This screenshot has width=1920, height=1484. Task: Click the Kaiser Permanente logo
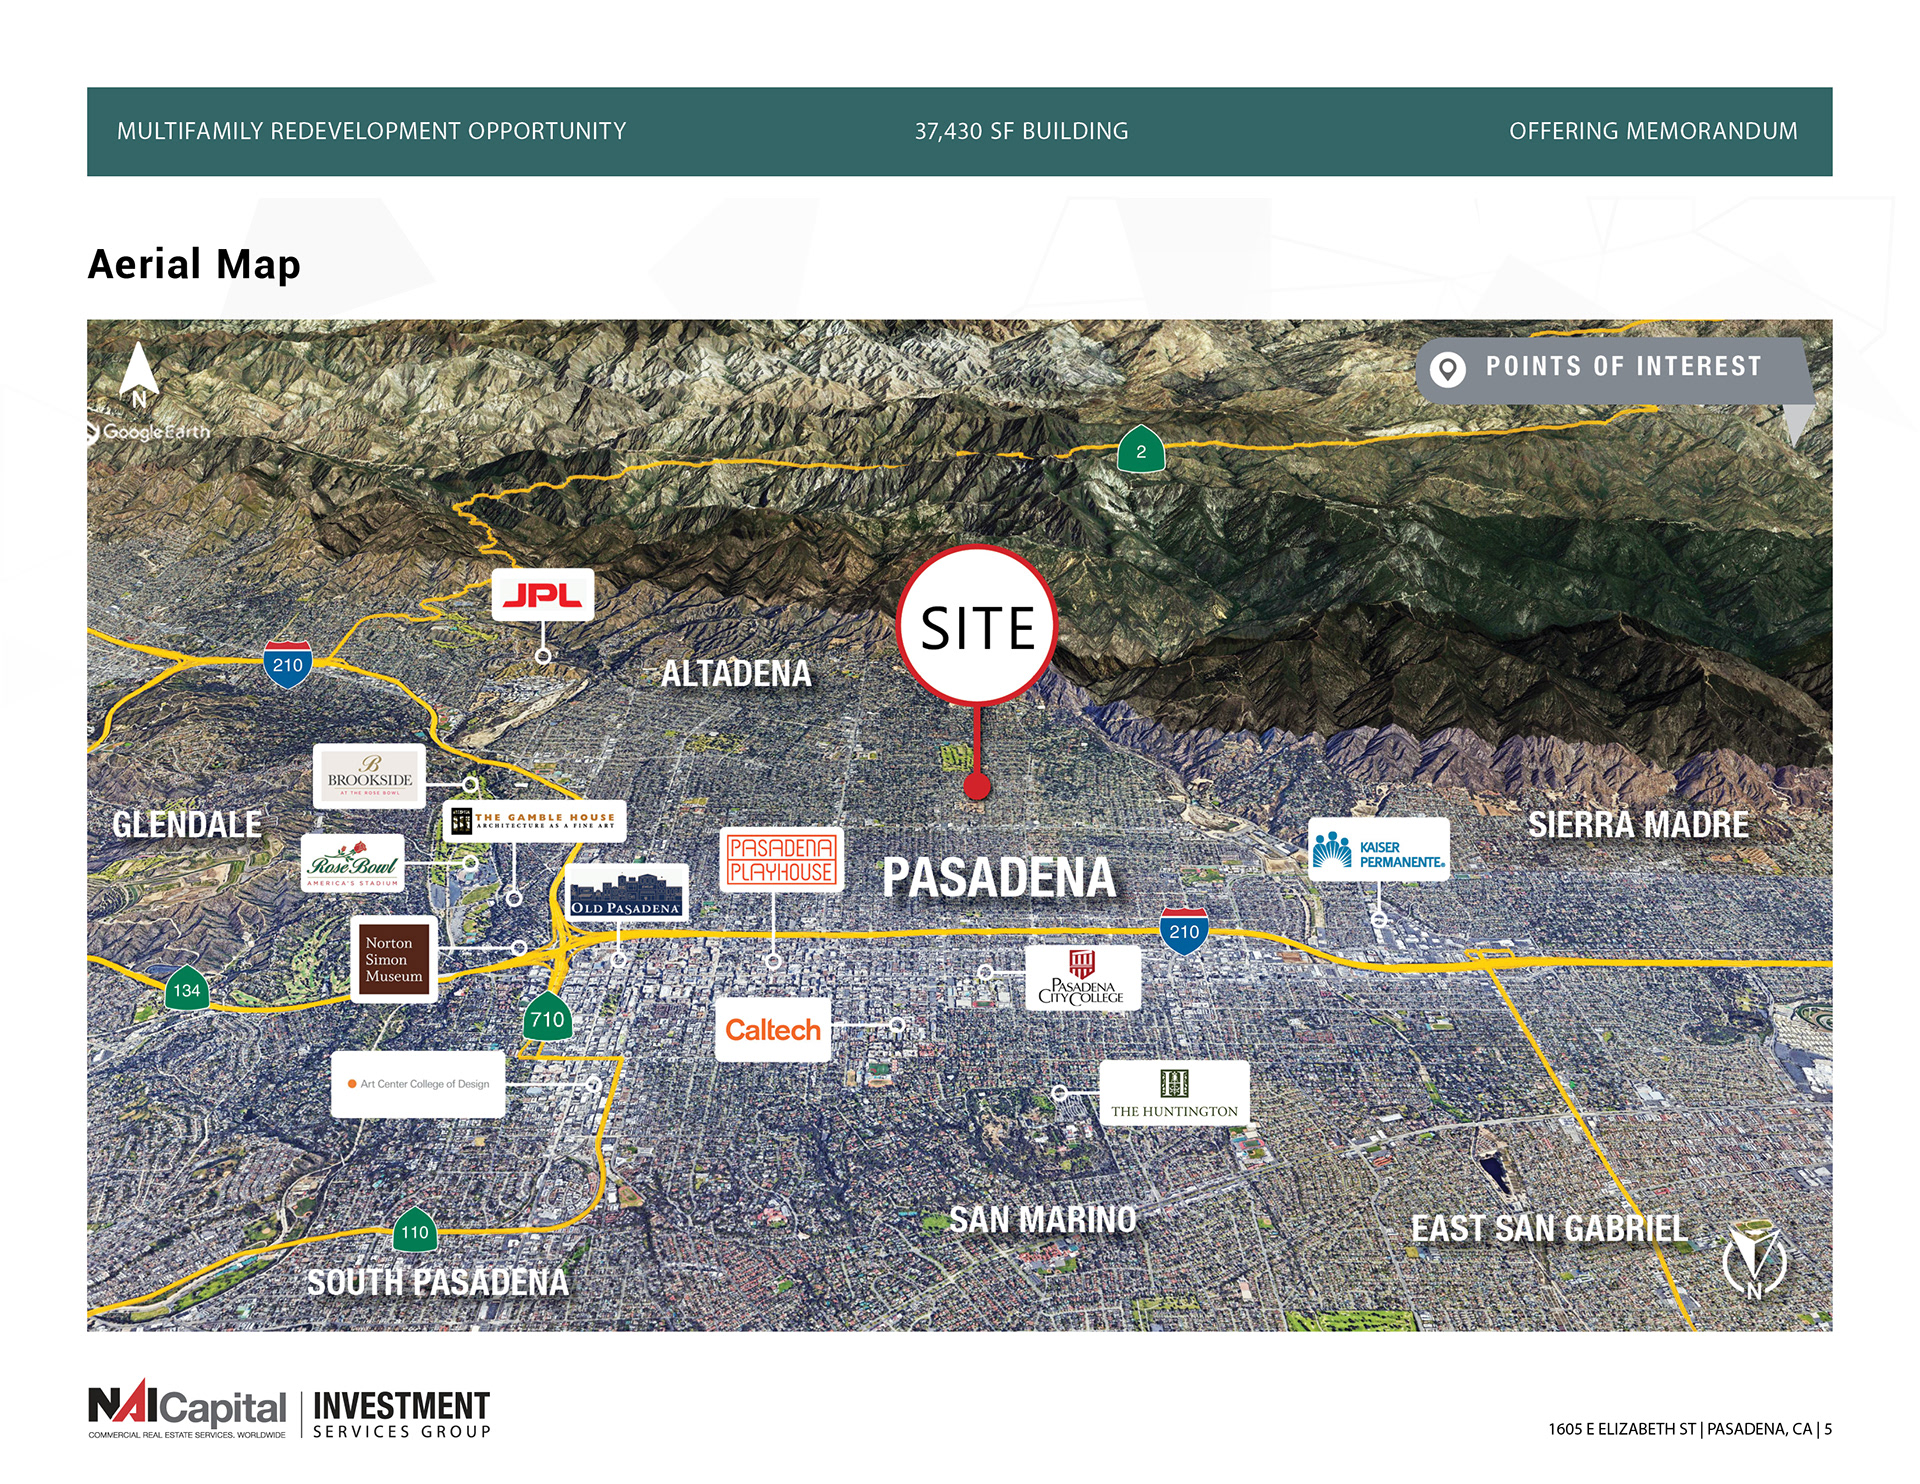pyautogui.click(x=1379, y=849)
